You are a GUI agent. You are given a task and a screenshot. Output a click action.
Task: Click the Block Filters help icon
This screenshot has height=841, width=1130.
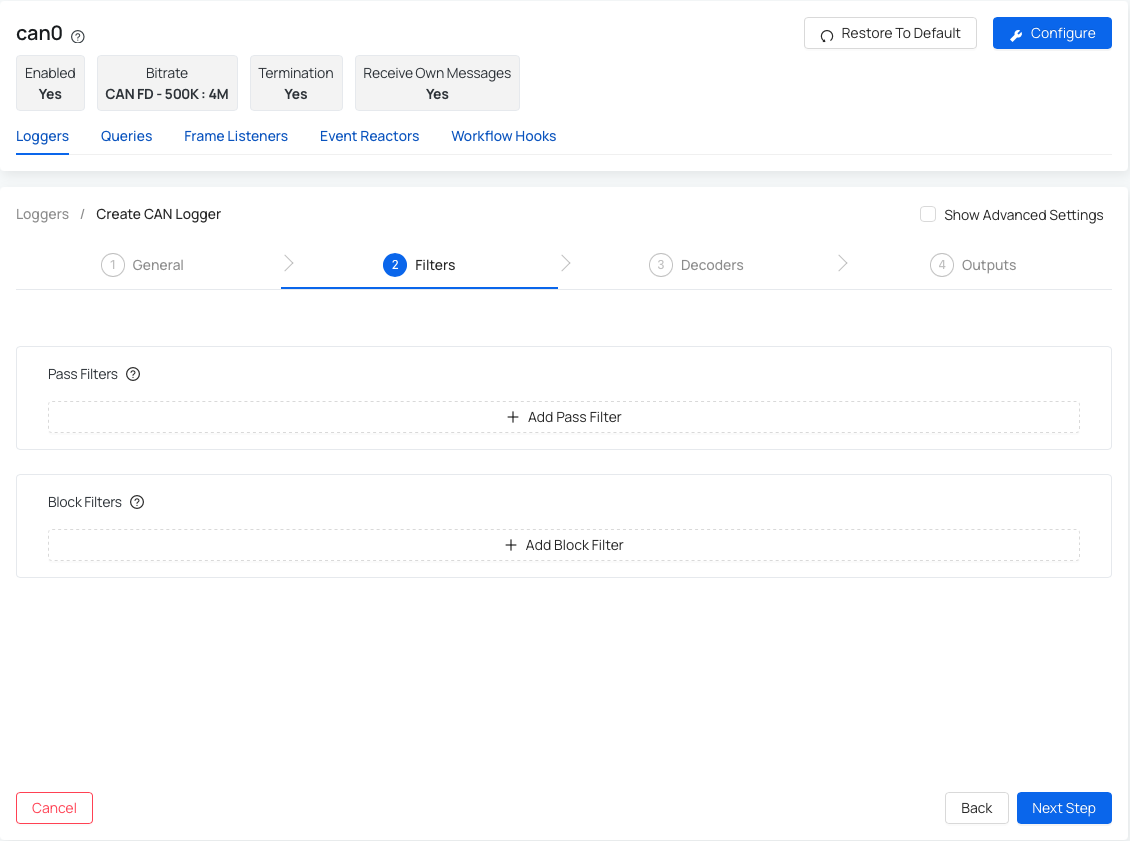click(137, 502)
